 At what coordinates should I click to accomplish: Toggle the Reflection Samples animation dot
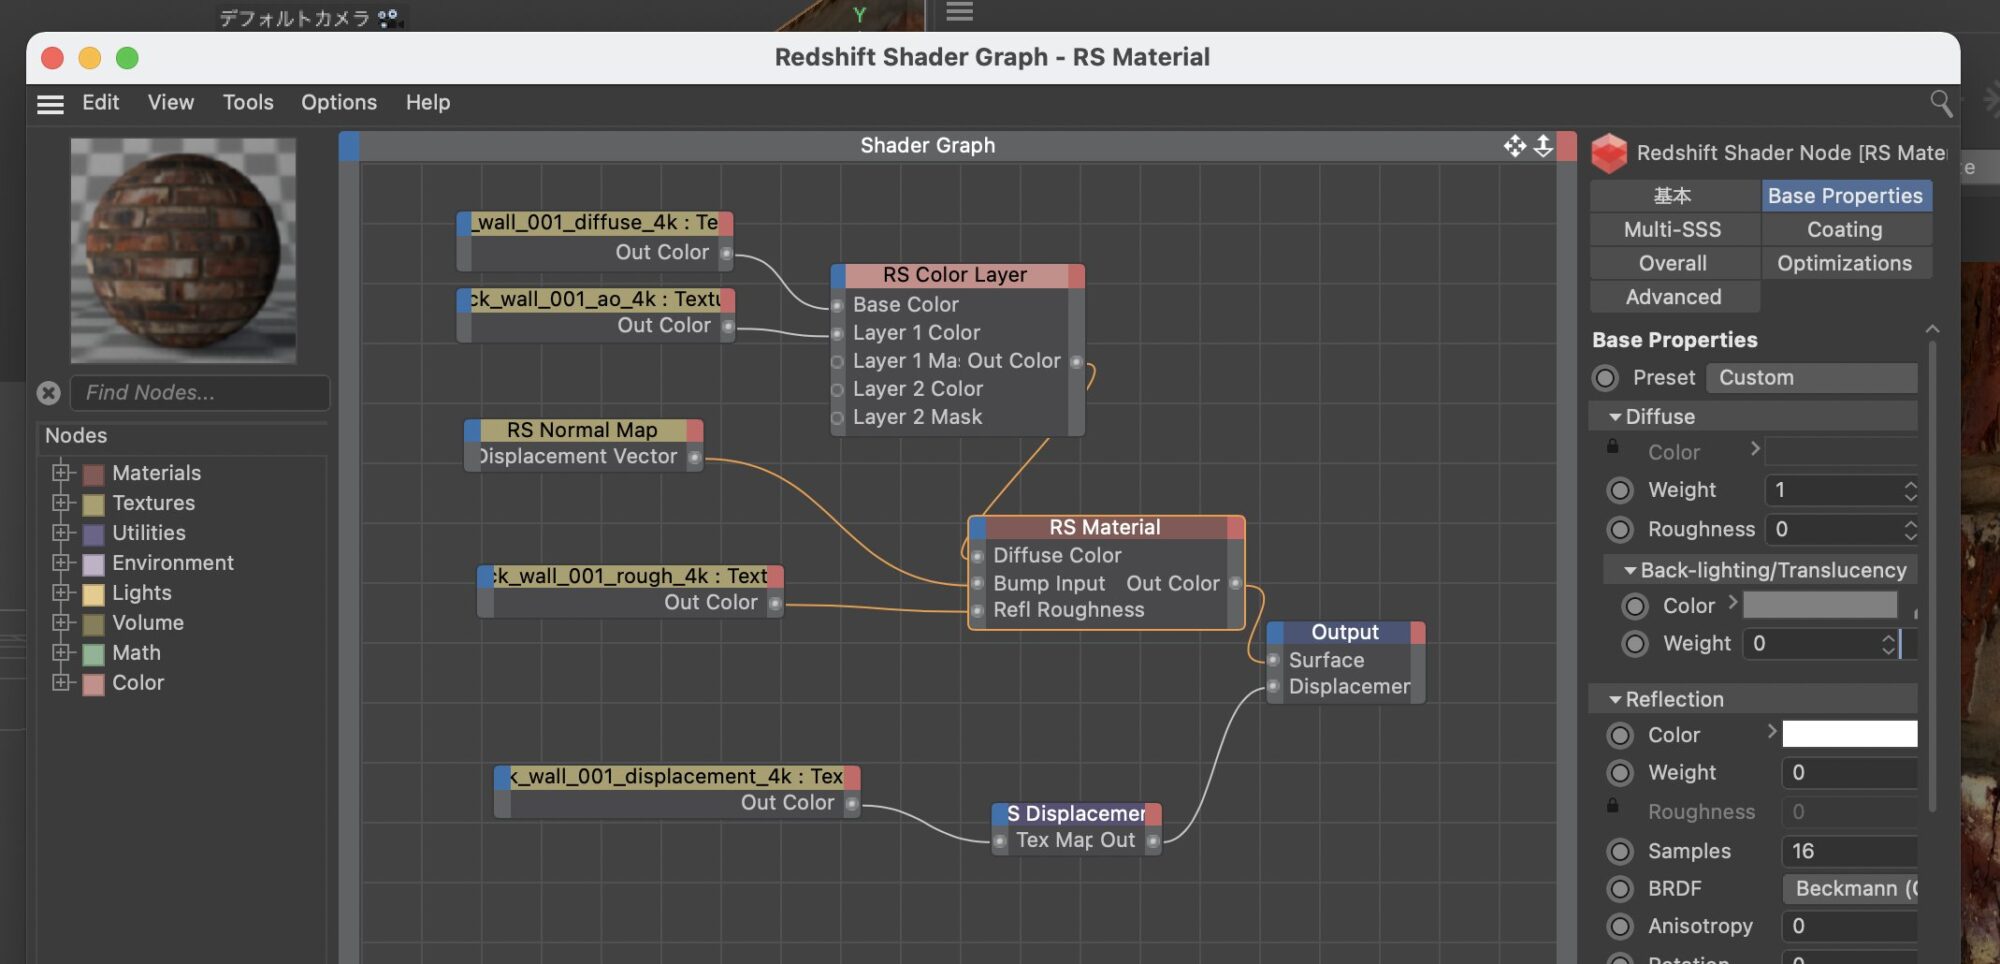tap(1619, 851)
